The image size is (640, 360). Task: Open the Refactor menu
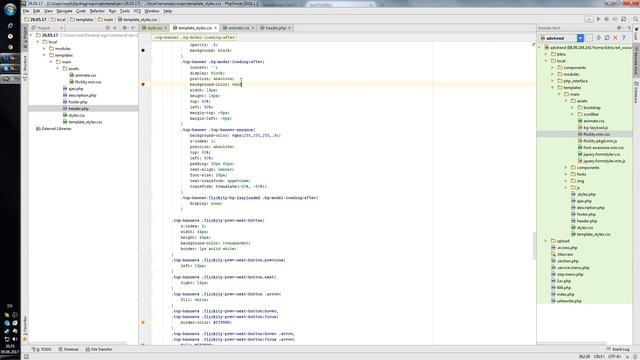click(97, 11)
